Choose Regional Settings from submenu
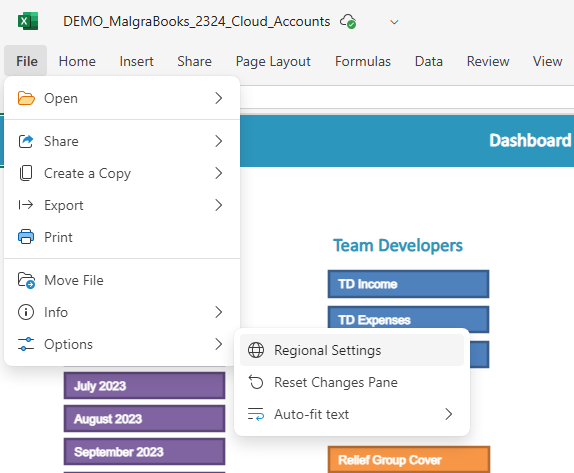Viewport: 574px width, 473px height. pos(352,350)
